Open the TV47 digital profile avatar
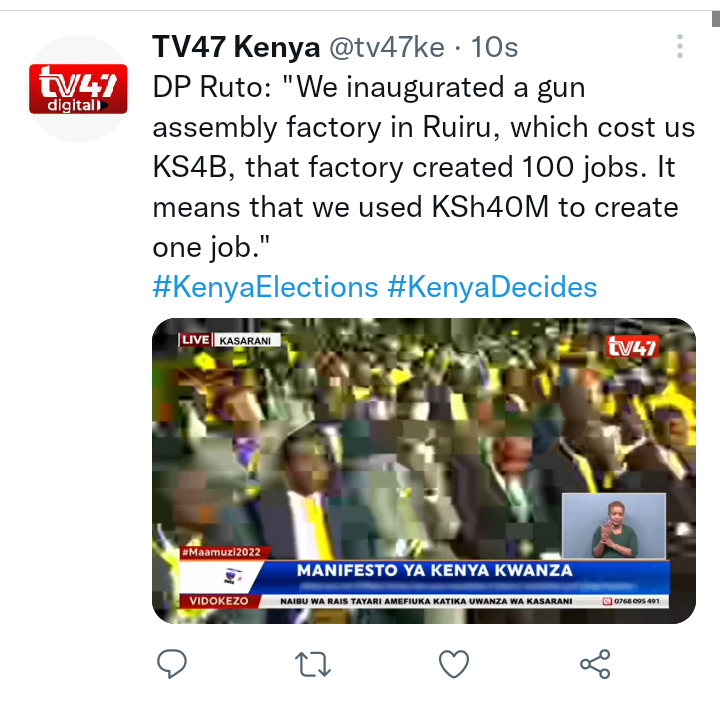 pyautogui.click(x=78, y=89)
